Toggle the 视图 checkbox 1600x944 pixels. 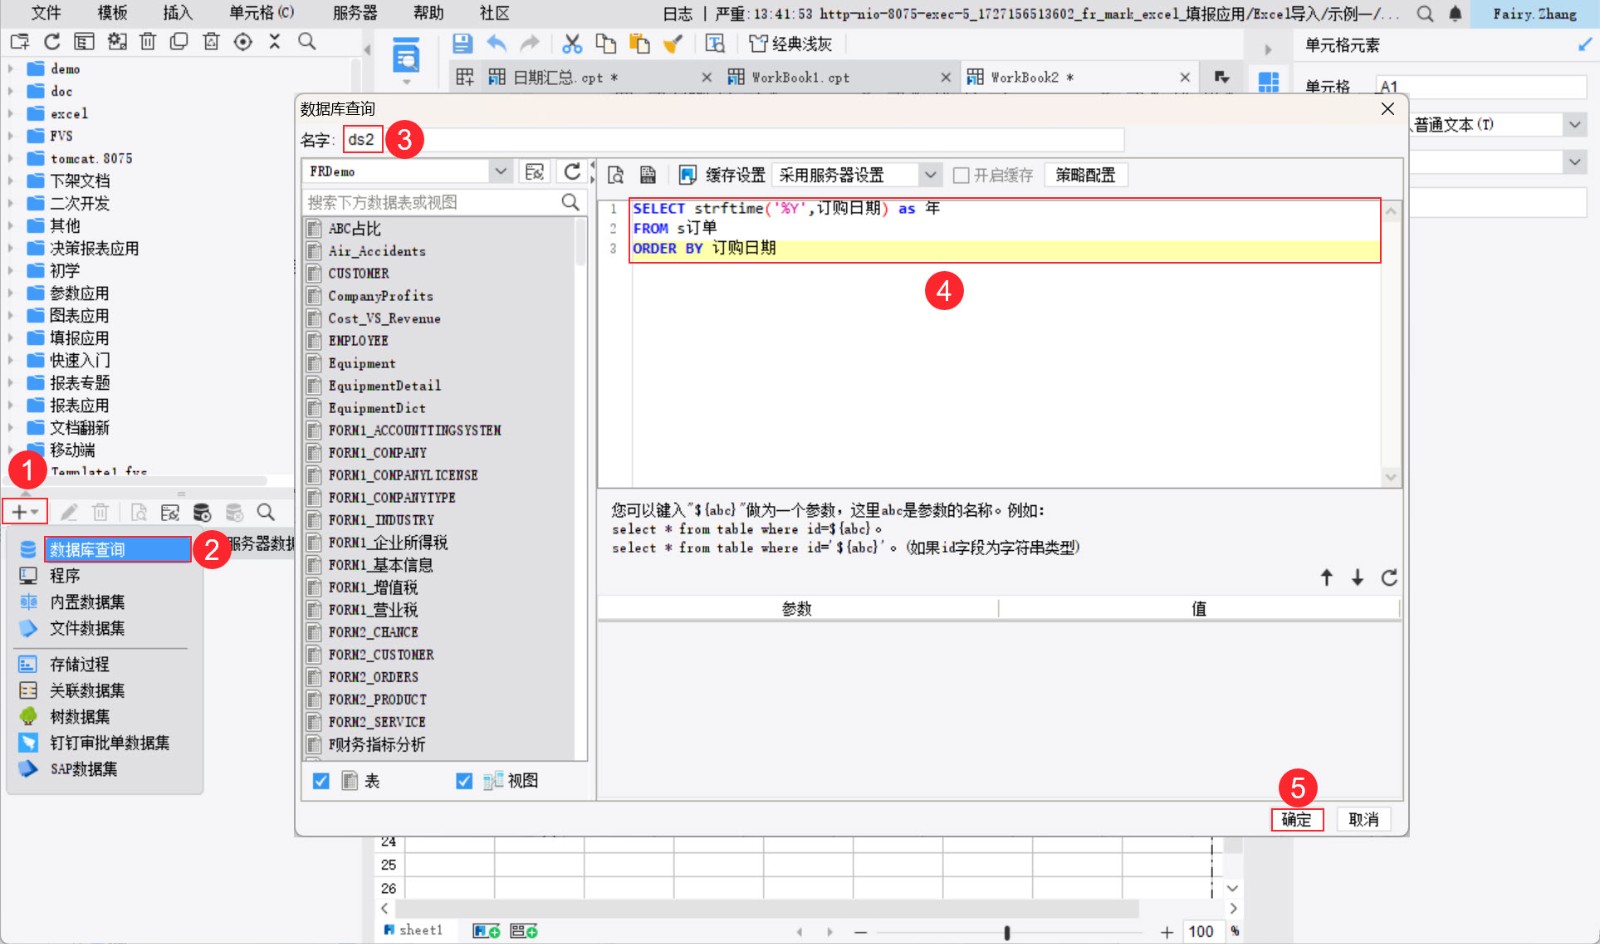pos(463,781)
